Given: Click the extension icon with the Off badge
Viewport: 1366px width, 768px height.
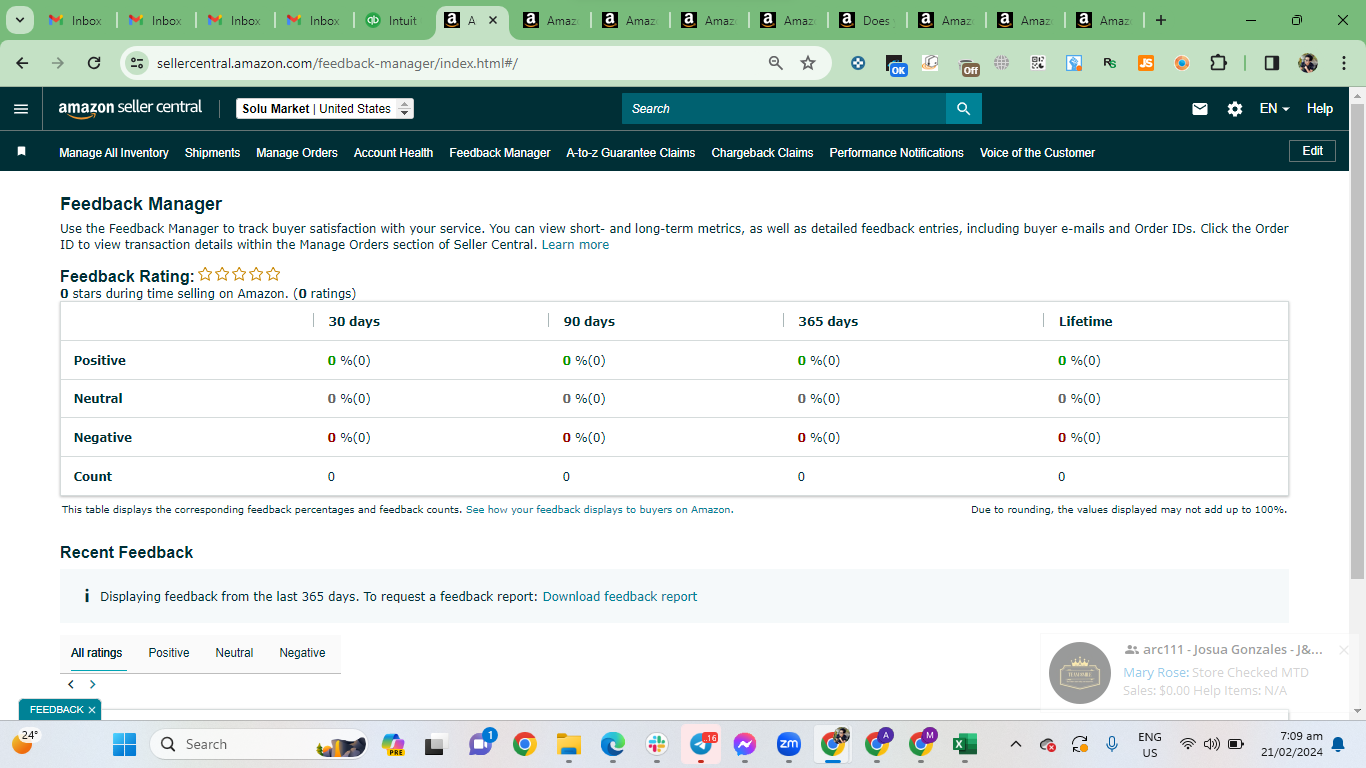Looking at the screenshot, I should [x=968, y=65].
